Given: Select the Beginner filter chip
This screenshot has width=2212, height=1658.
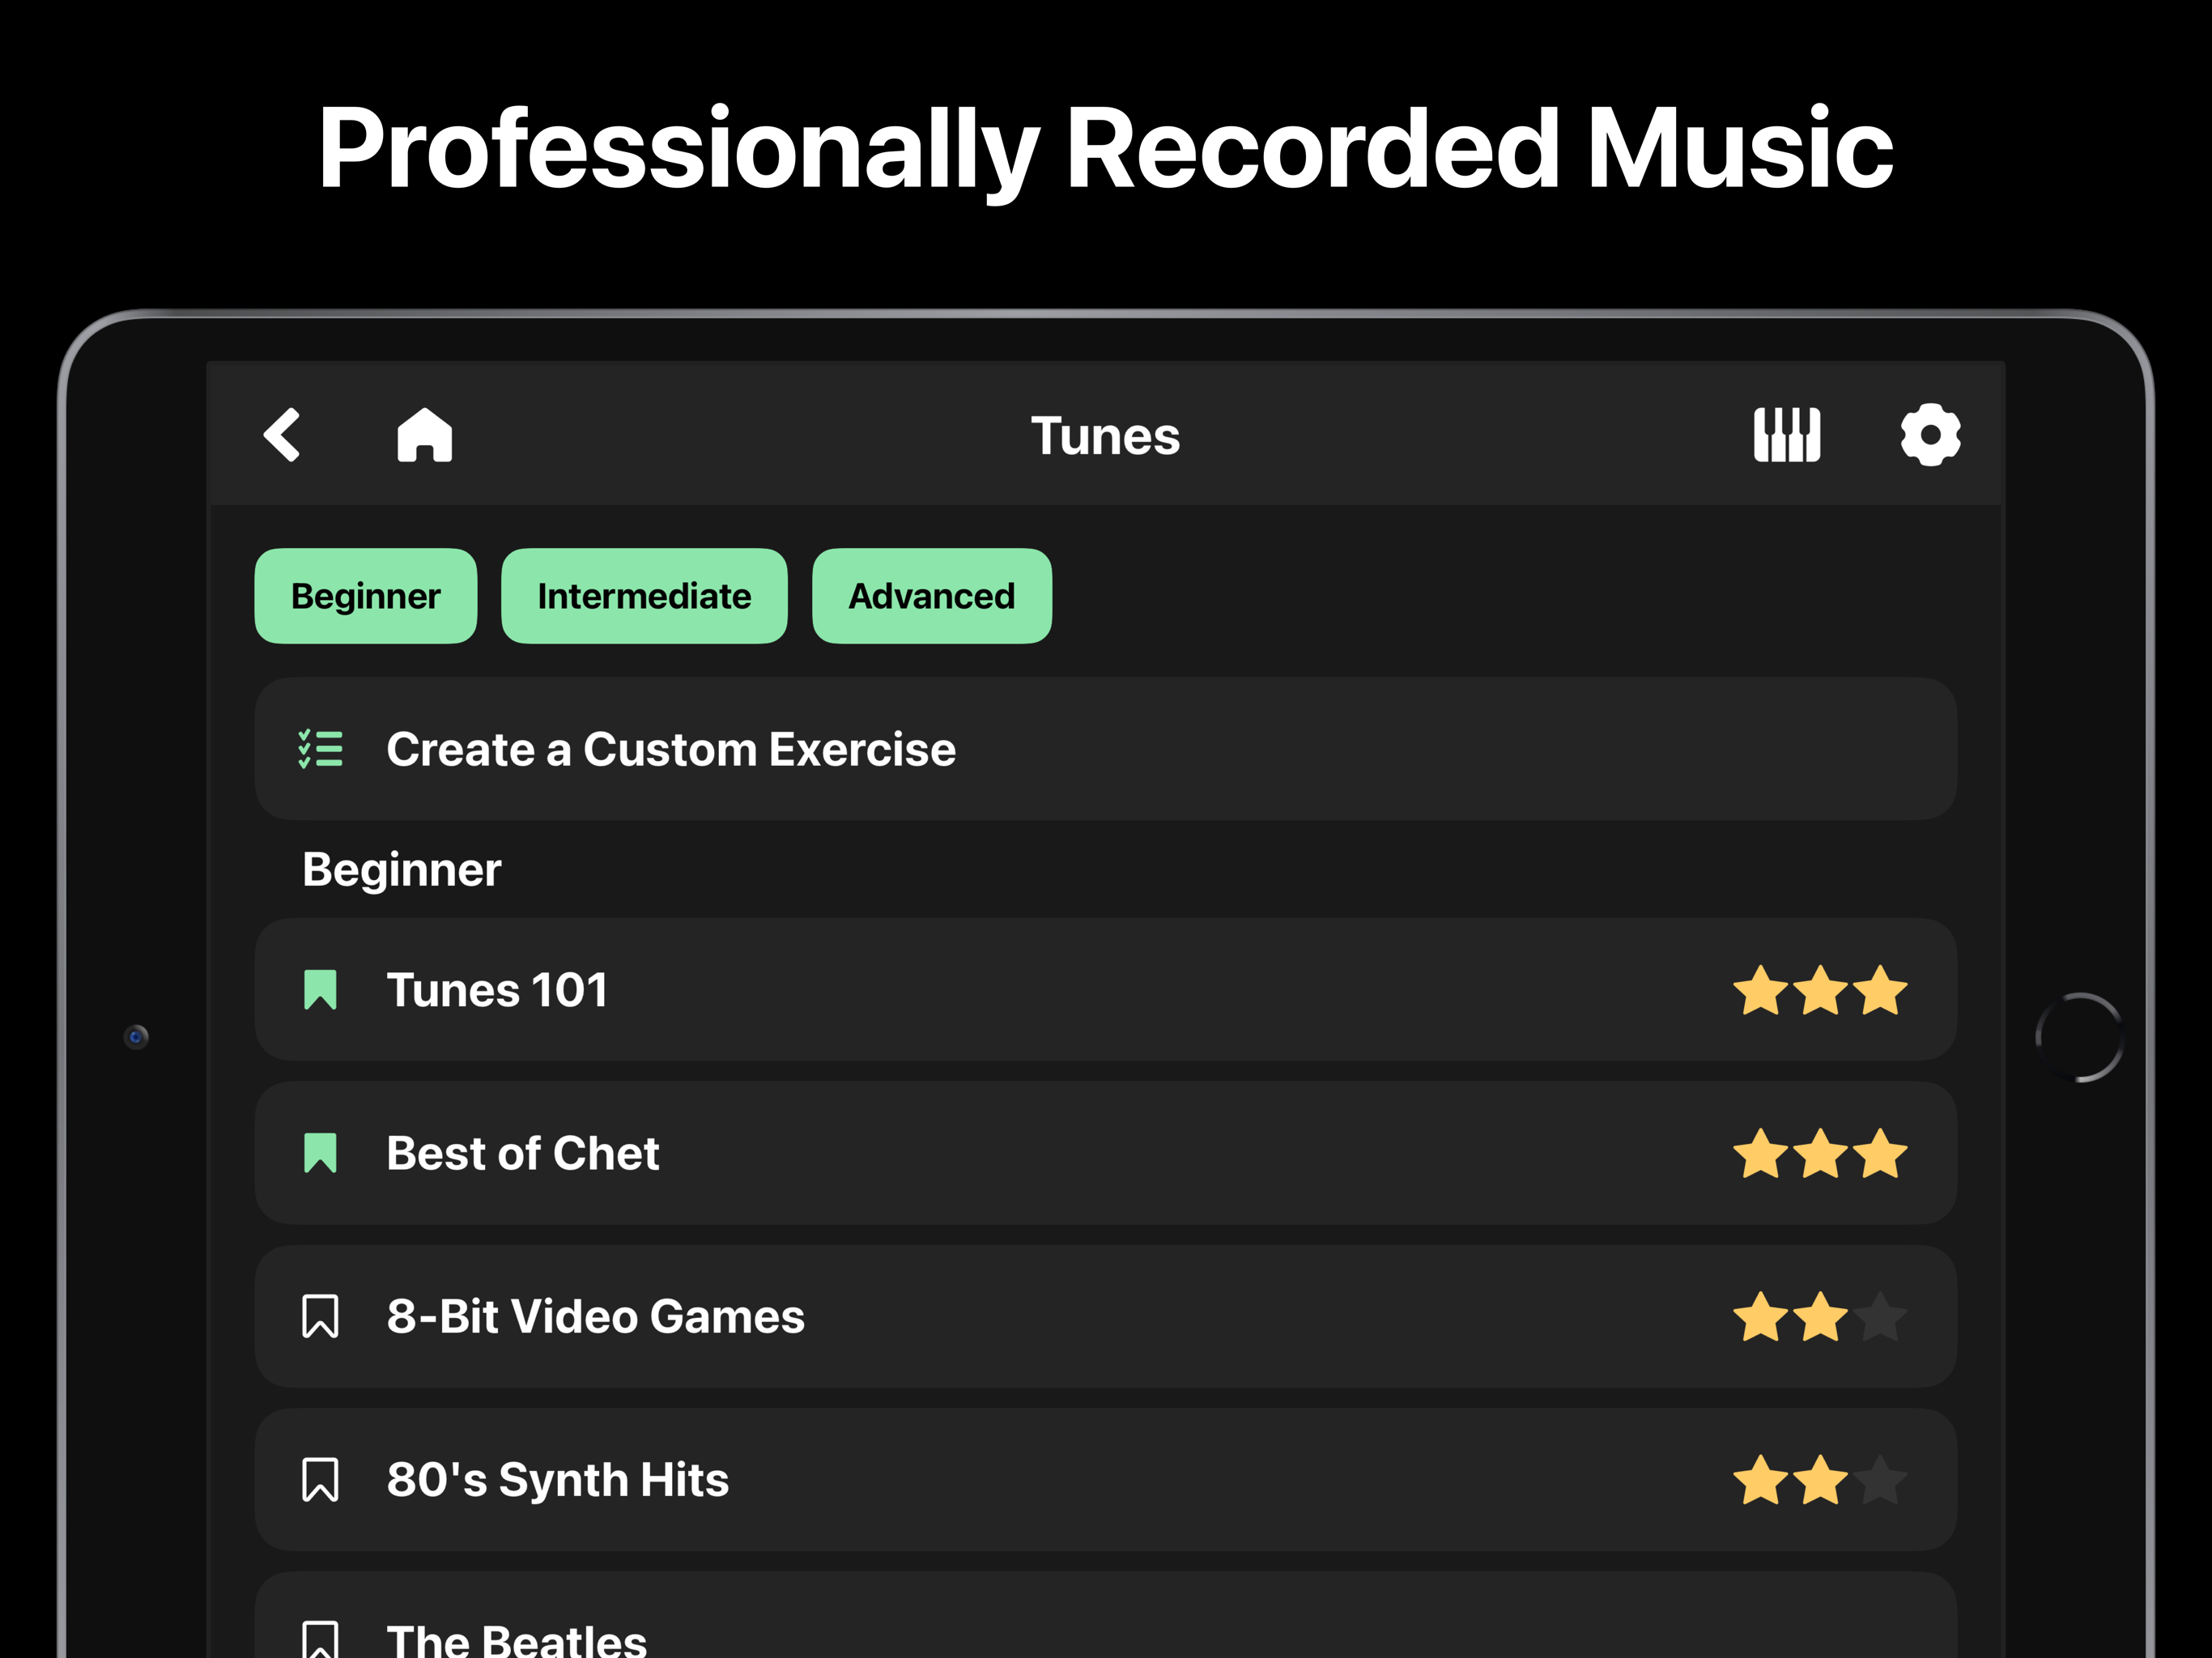Looking at the screenshot, I should point(366,596).
